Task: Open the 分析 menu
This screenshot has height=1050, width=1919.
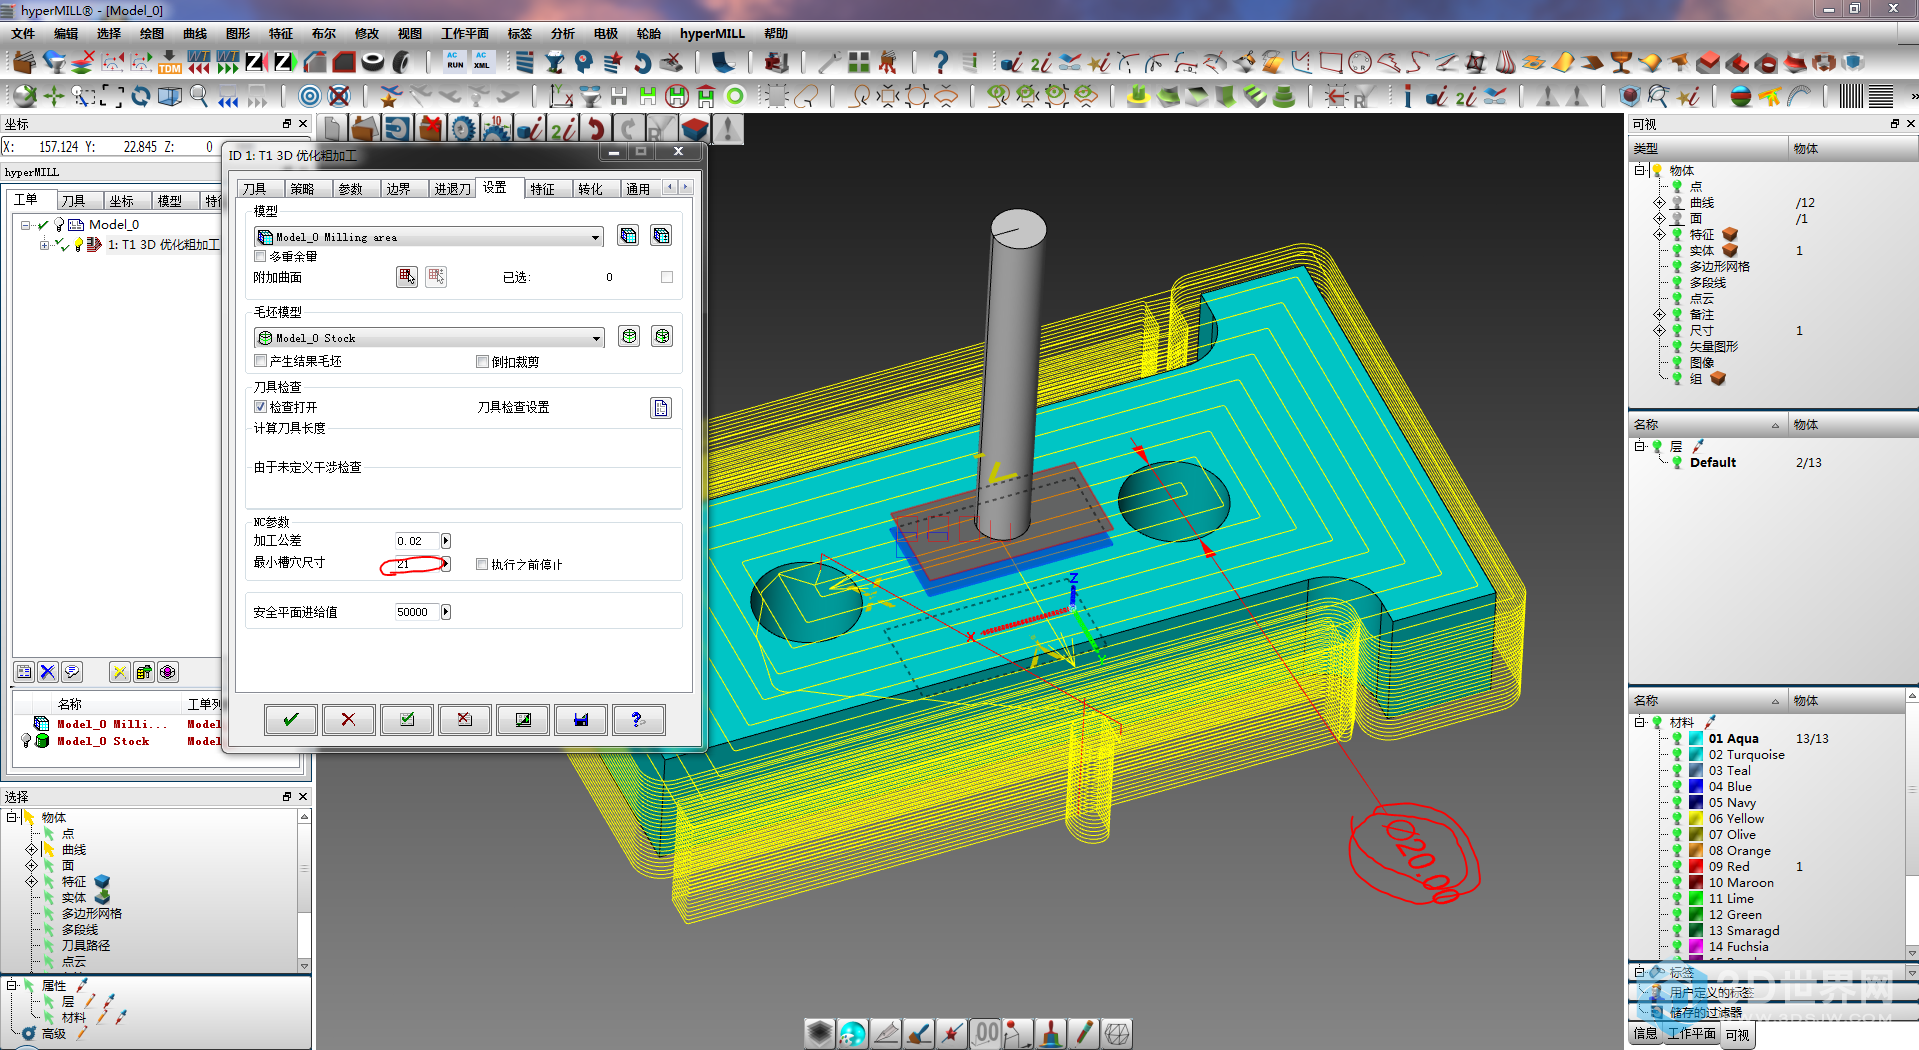Action: pos(563,33)
